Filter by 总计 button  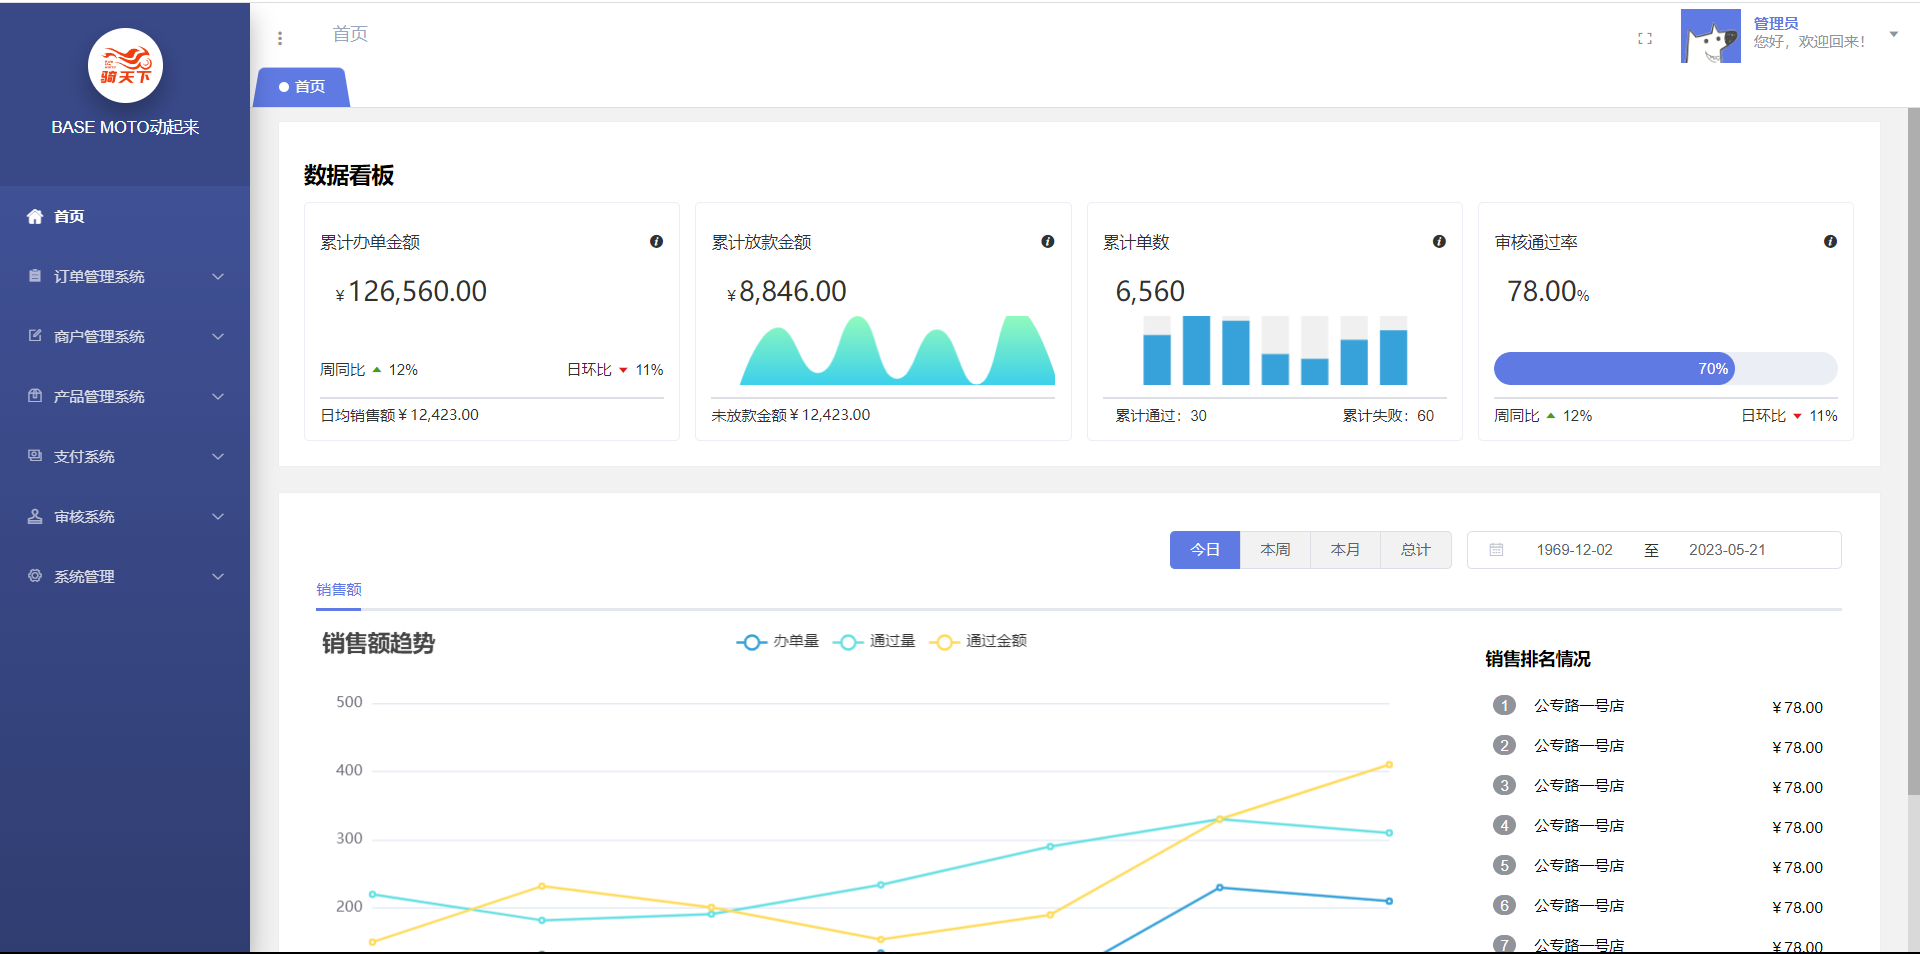[x=1415, y=550]
